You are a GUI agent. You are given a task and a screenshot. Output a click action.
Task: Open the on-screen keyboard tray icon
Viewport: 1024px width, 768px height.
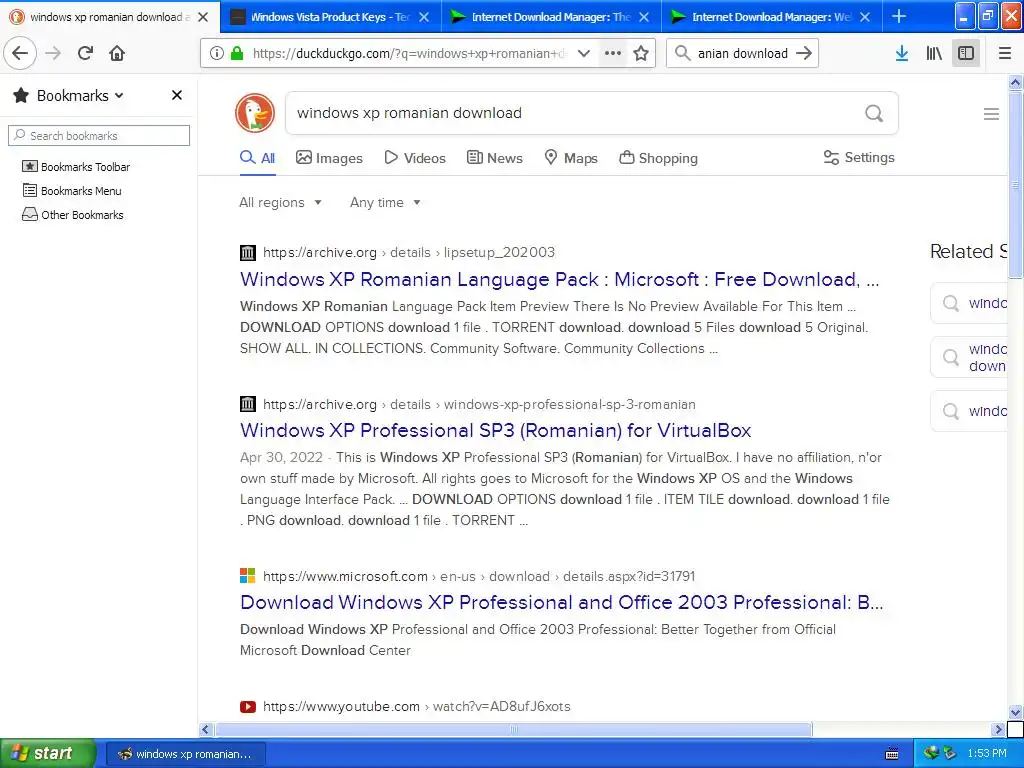[892, 754]
